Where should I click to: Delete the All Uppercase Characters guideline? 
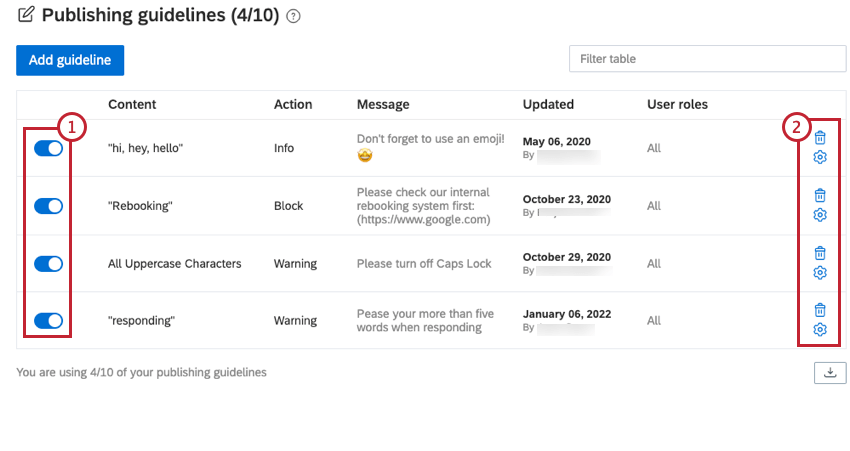820,253
